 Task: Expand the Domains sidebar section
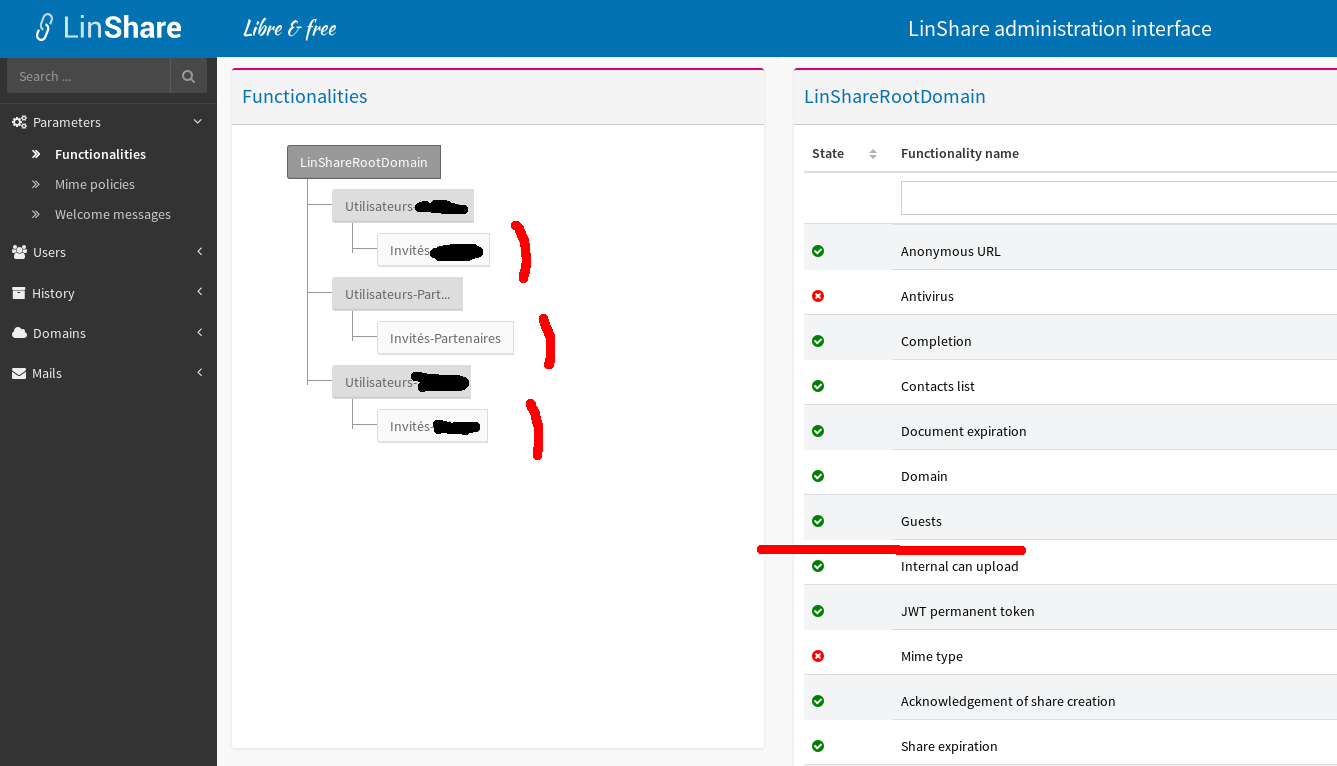tap(199, 332)
